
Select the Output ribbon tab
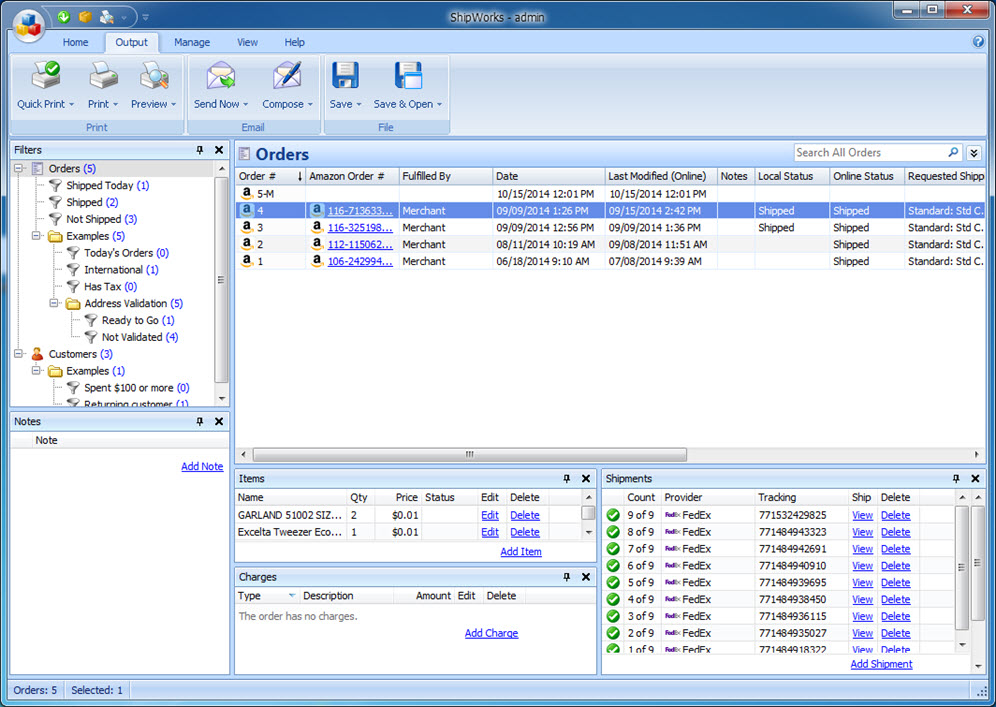[131, 42]
